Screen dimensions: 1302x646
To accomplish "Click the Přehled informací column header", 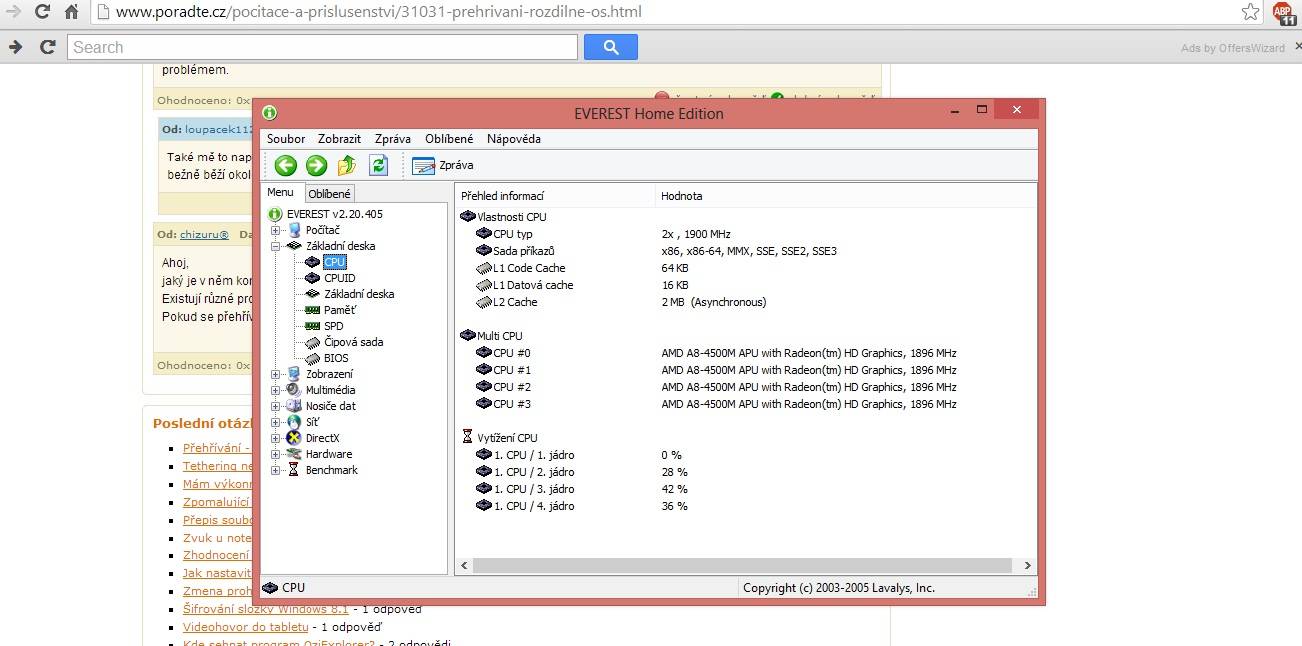I will coord(555,196).
